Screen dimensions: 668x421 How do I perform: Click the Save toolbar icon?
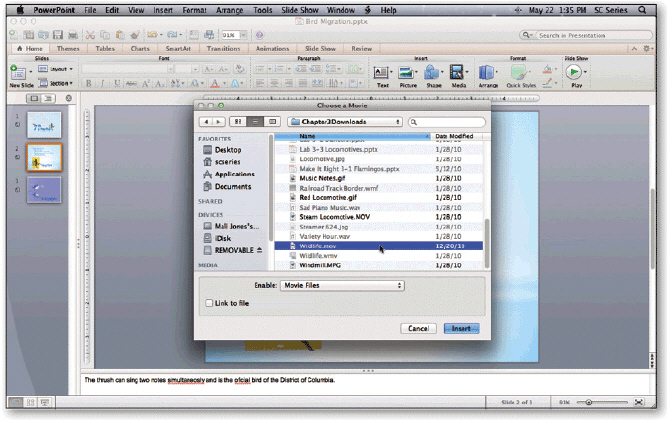point(58,35)
